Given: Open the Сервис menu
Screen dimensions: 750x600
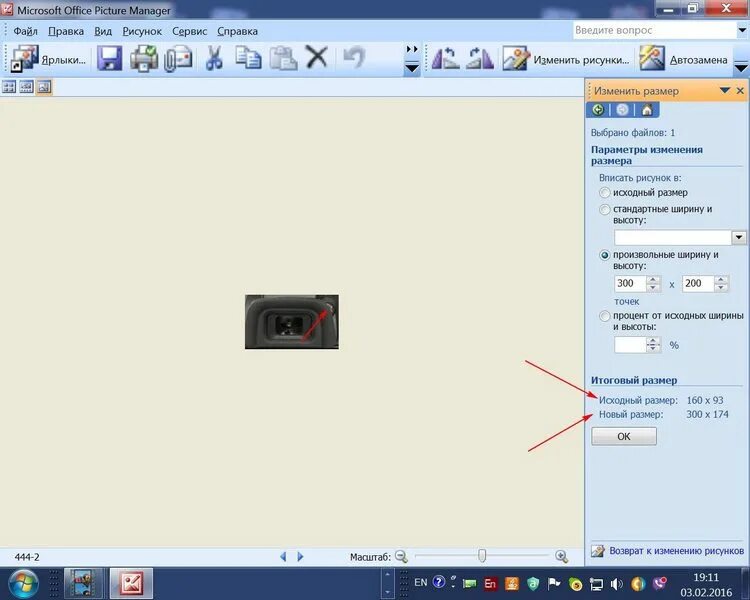Looking at the screenshot, I should coord(189,31).
